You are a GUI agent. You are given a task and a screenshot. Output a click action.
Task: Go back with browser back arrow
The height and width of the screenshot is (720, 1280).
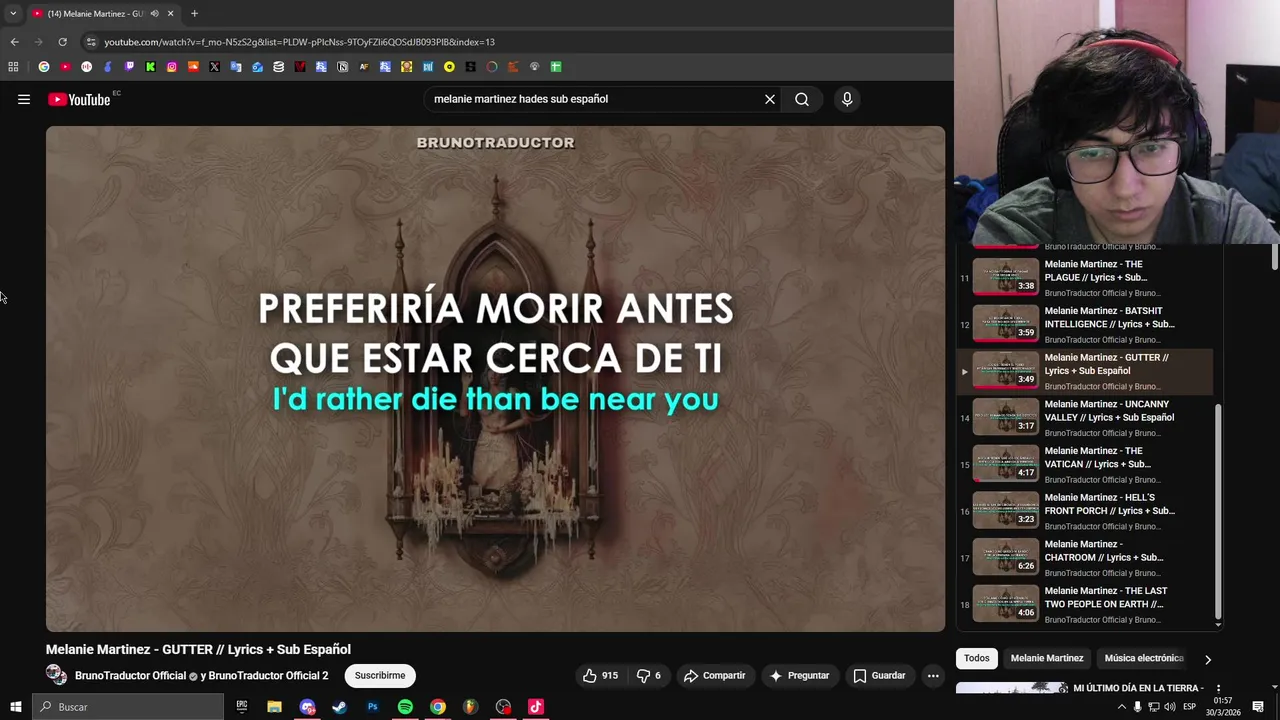click(14, 42)
